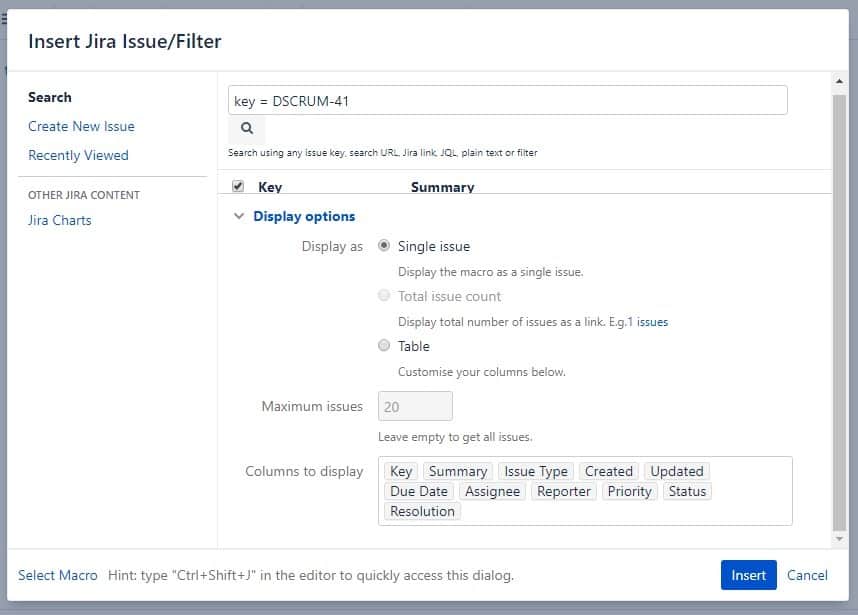Viewport: 858px width, 615px height.
Task: Switch to Recently Viewed
Action: 78,155
